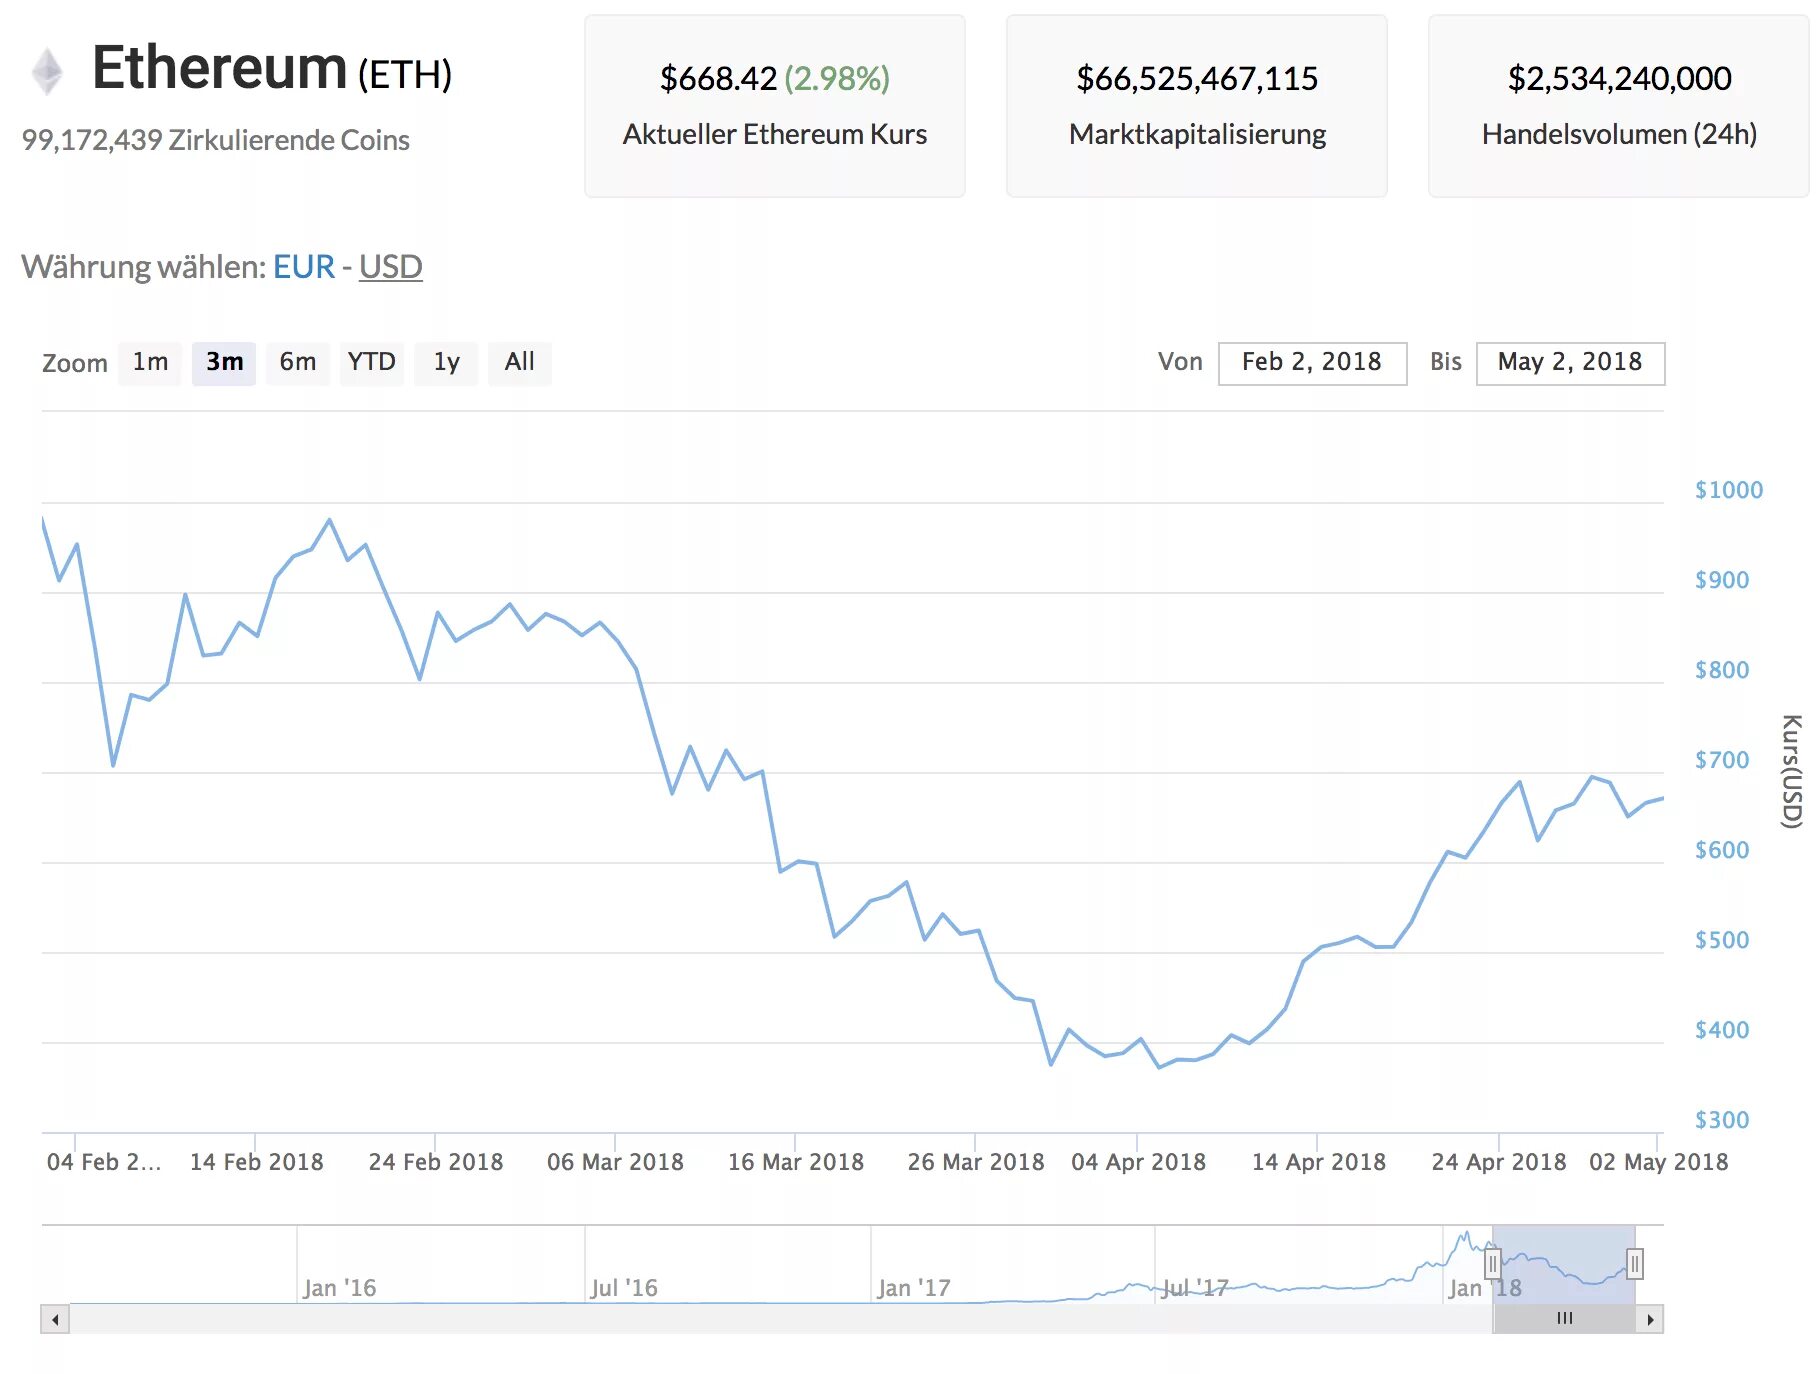The width and height of the screenshot is (1820, 1374).
Task: Set zoom range to 1m
Action: click(x=150, y=362)
